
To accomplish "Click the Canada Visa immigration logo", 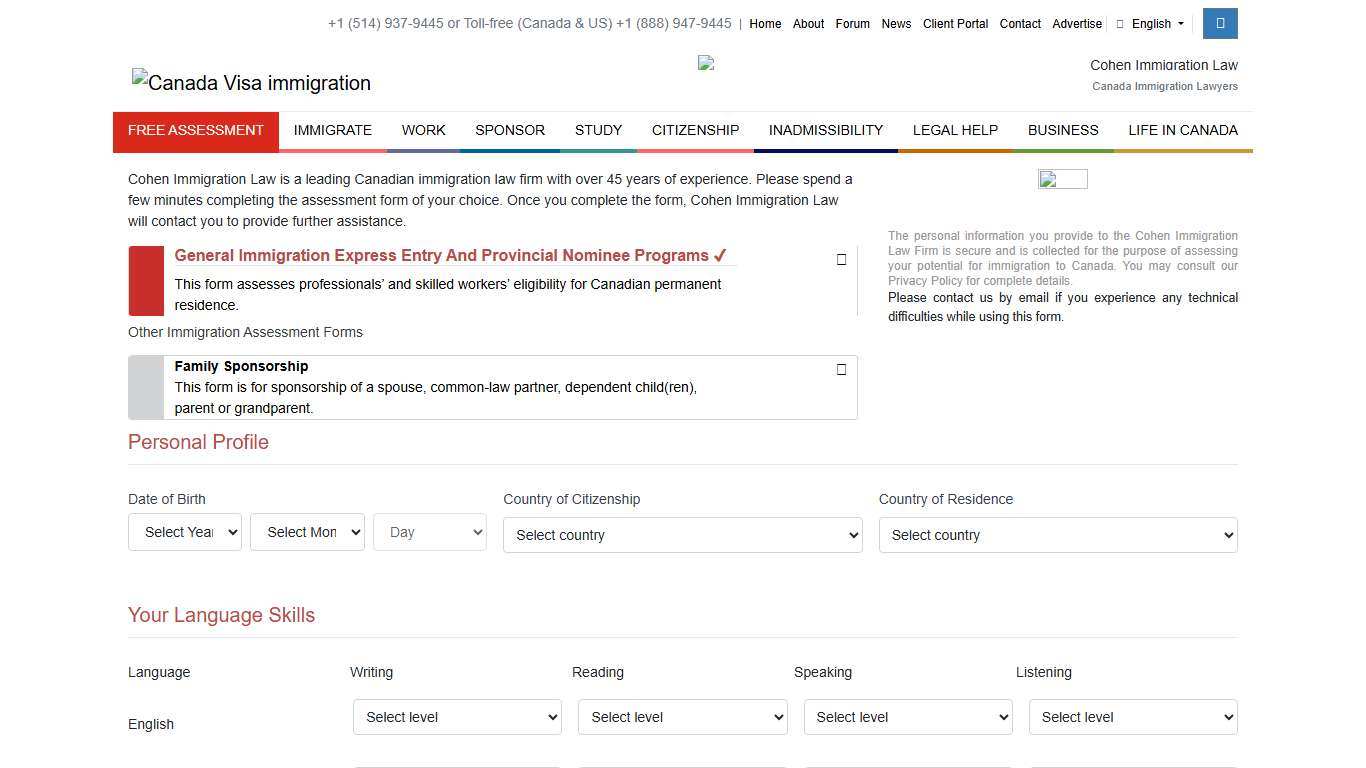I will (250, 83).
